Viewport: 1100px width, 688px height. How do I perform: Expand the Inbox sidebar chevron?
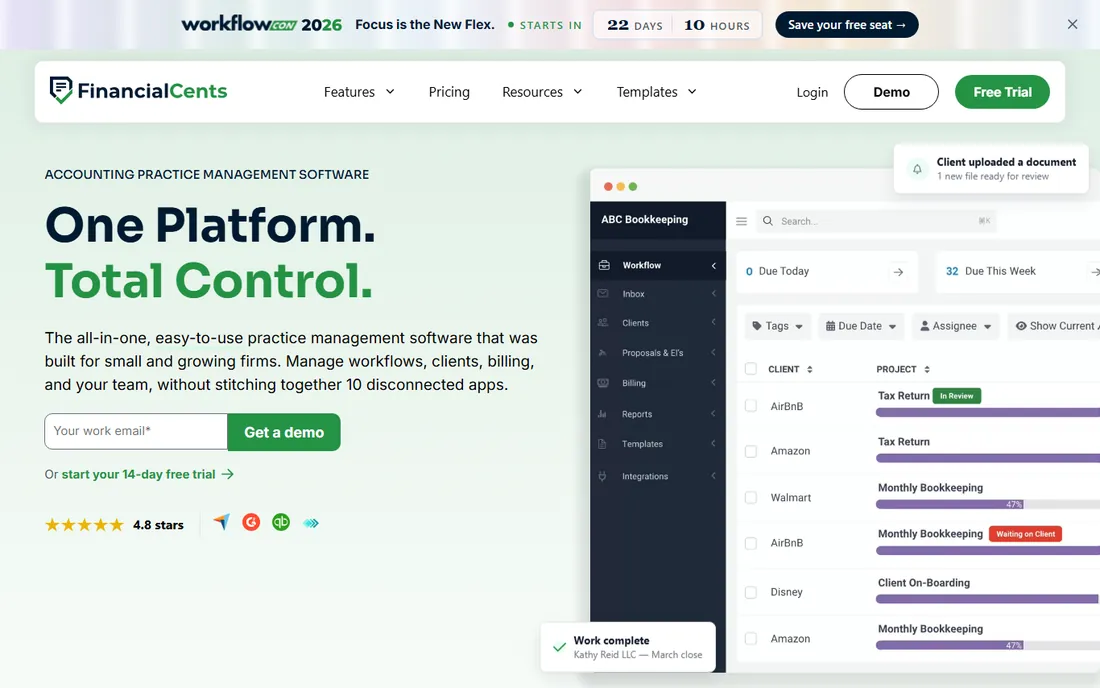coord(713,294)
